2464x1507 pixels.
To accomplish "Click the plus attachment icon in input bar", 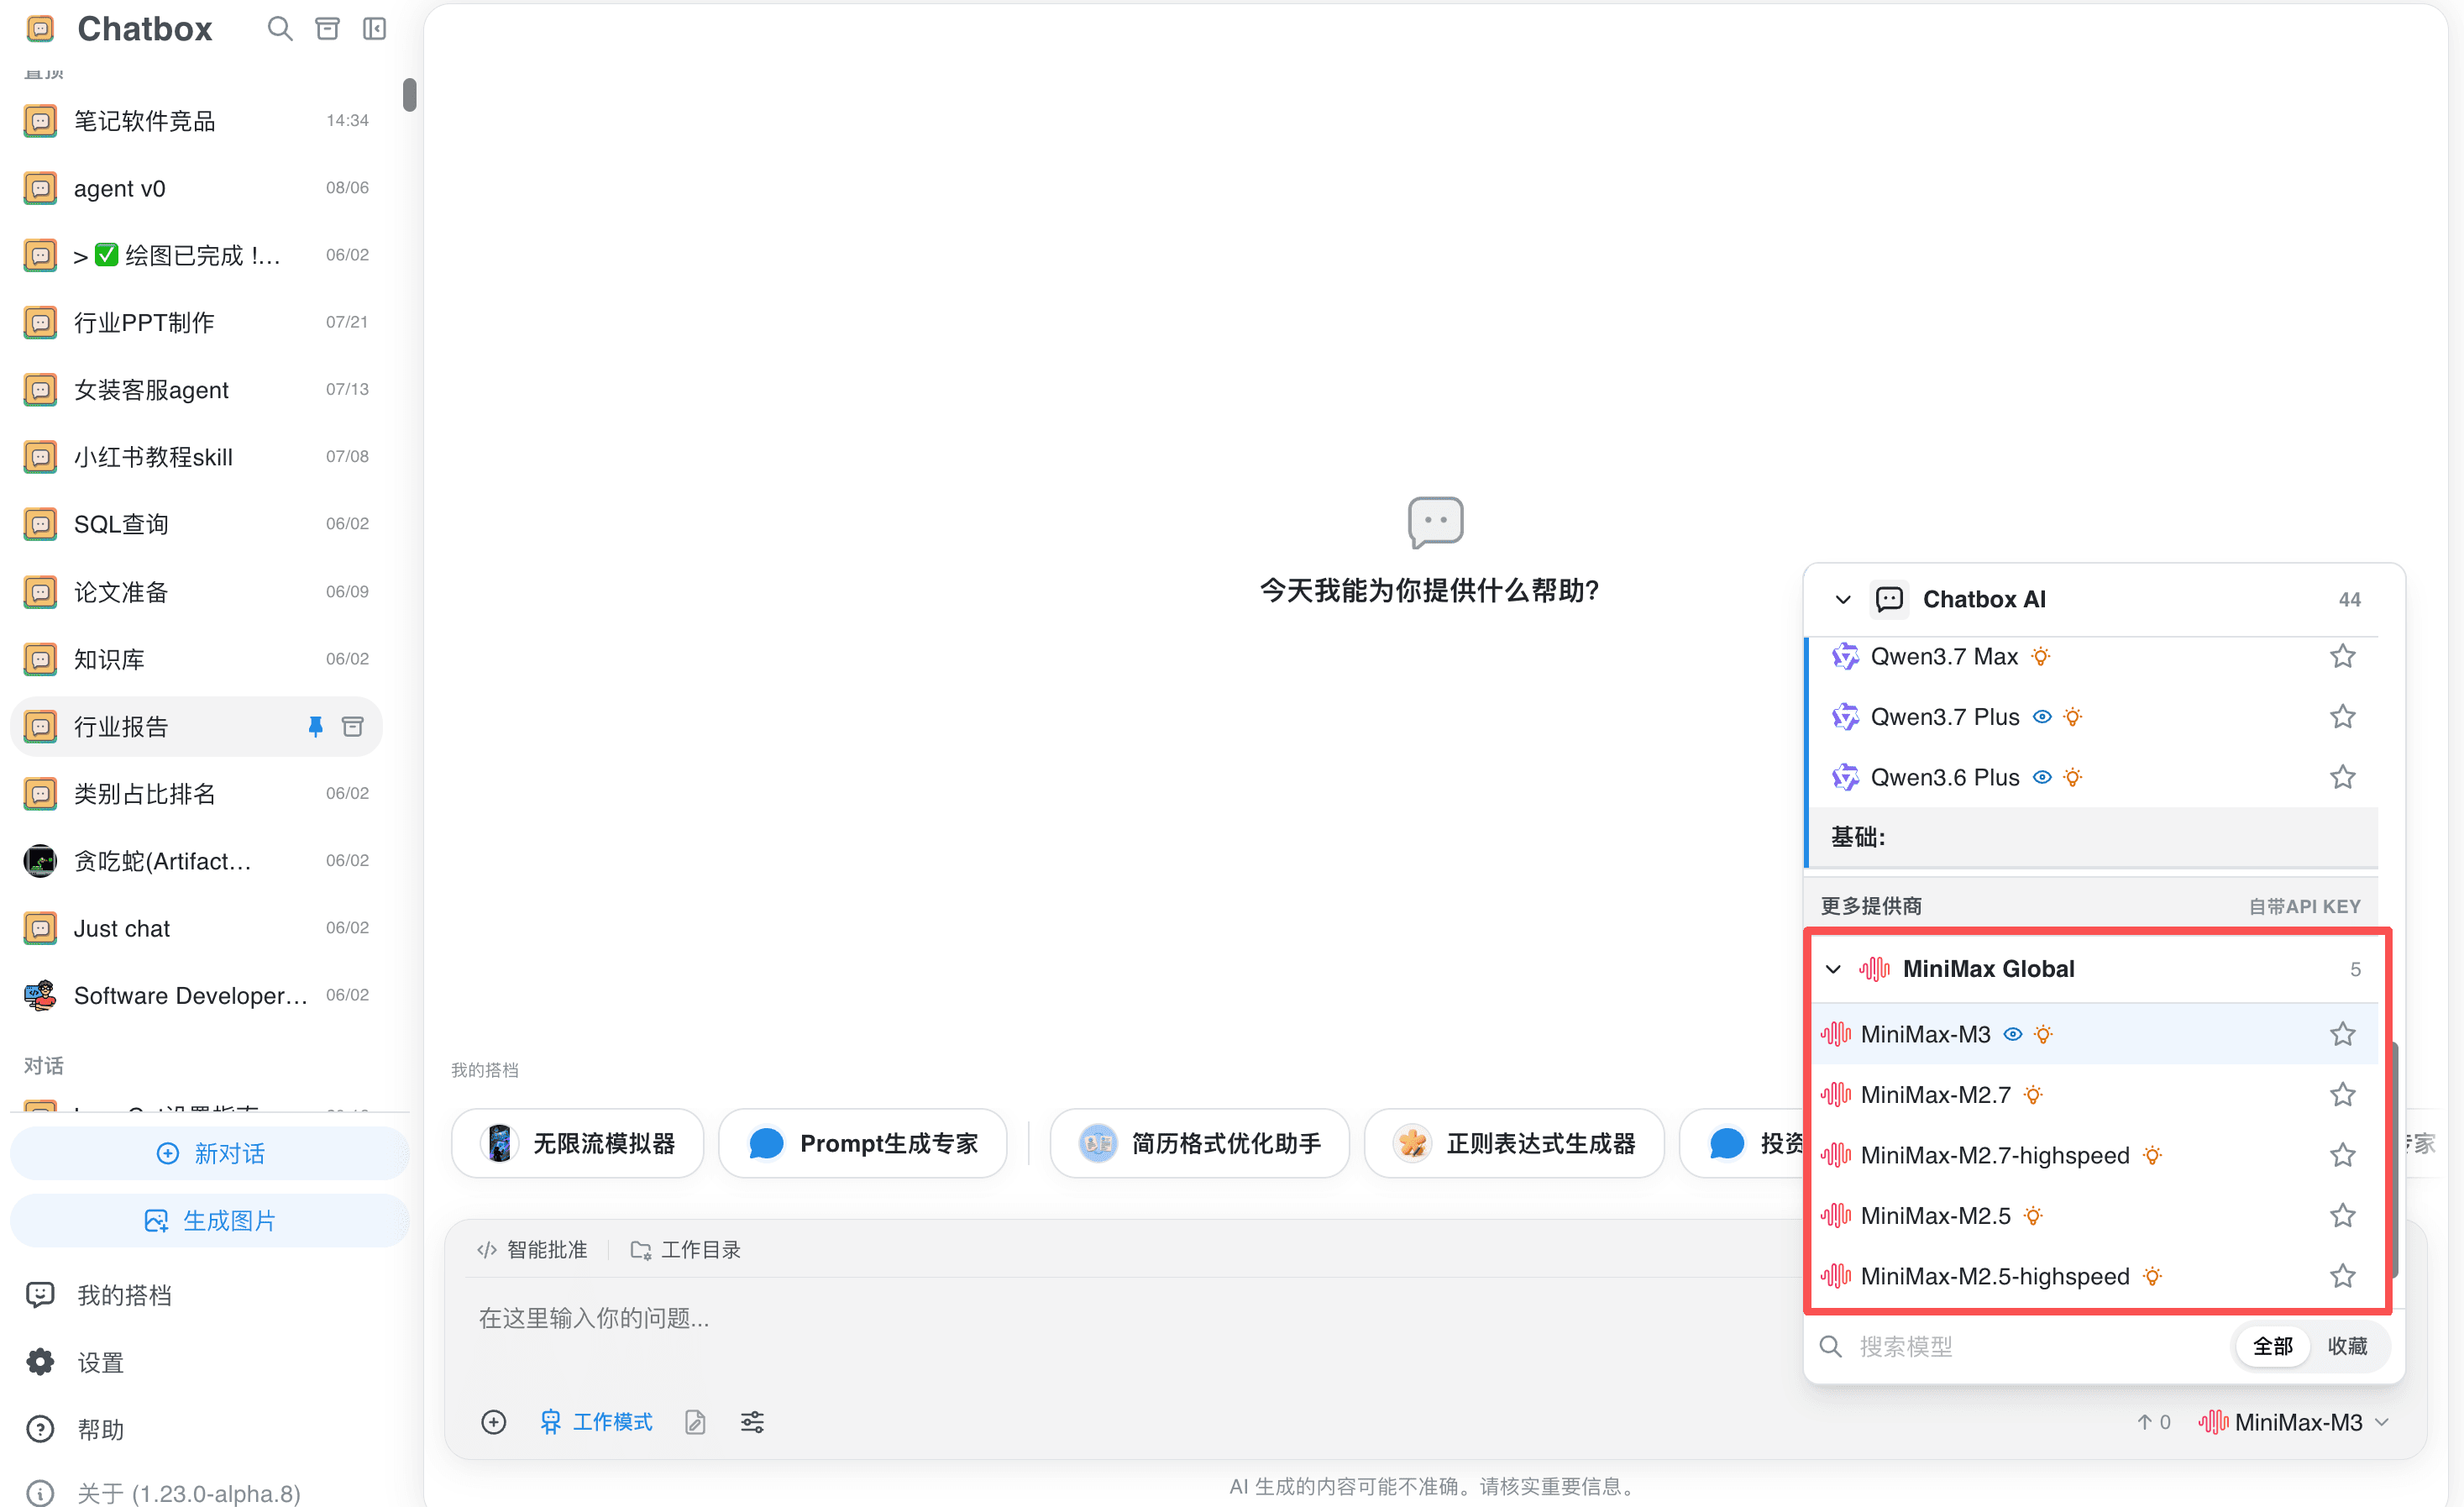I will pyautogui.click(x=494, y=1421).
